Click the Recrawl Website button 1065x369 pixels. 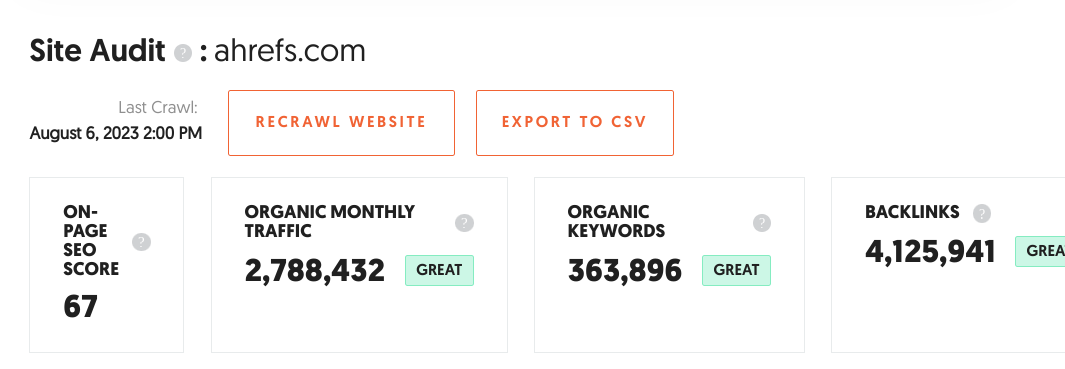[341, 123]
